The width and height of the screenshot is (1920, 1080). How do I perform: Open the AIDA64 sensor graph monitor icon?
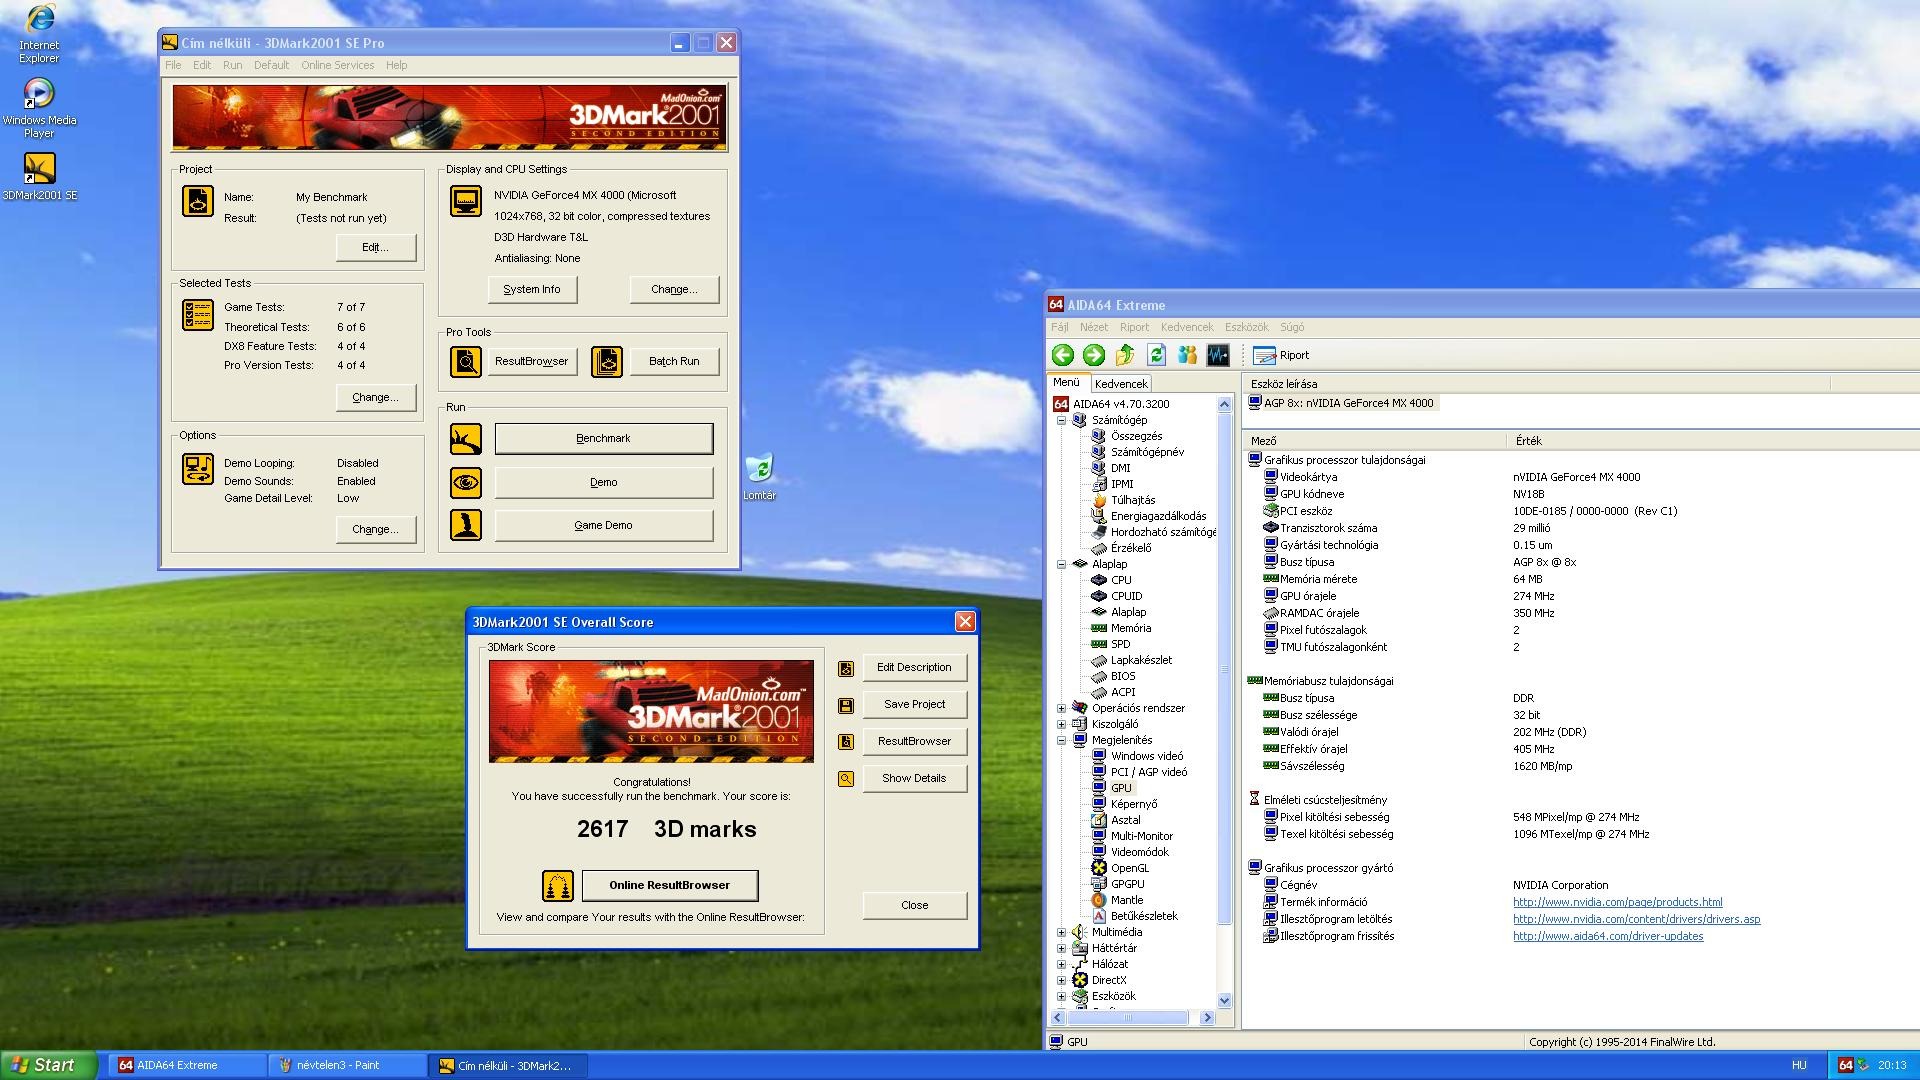coord(1218,355)
